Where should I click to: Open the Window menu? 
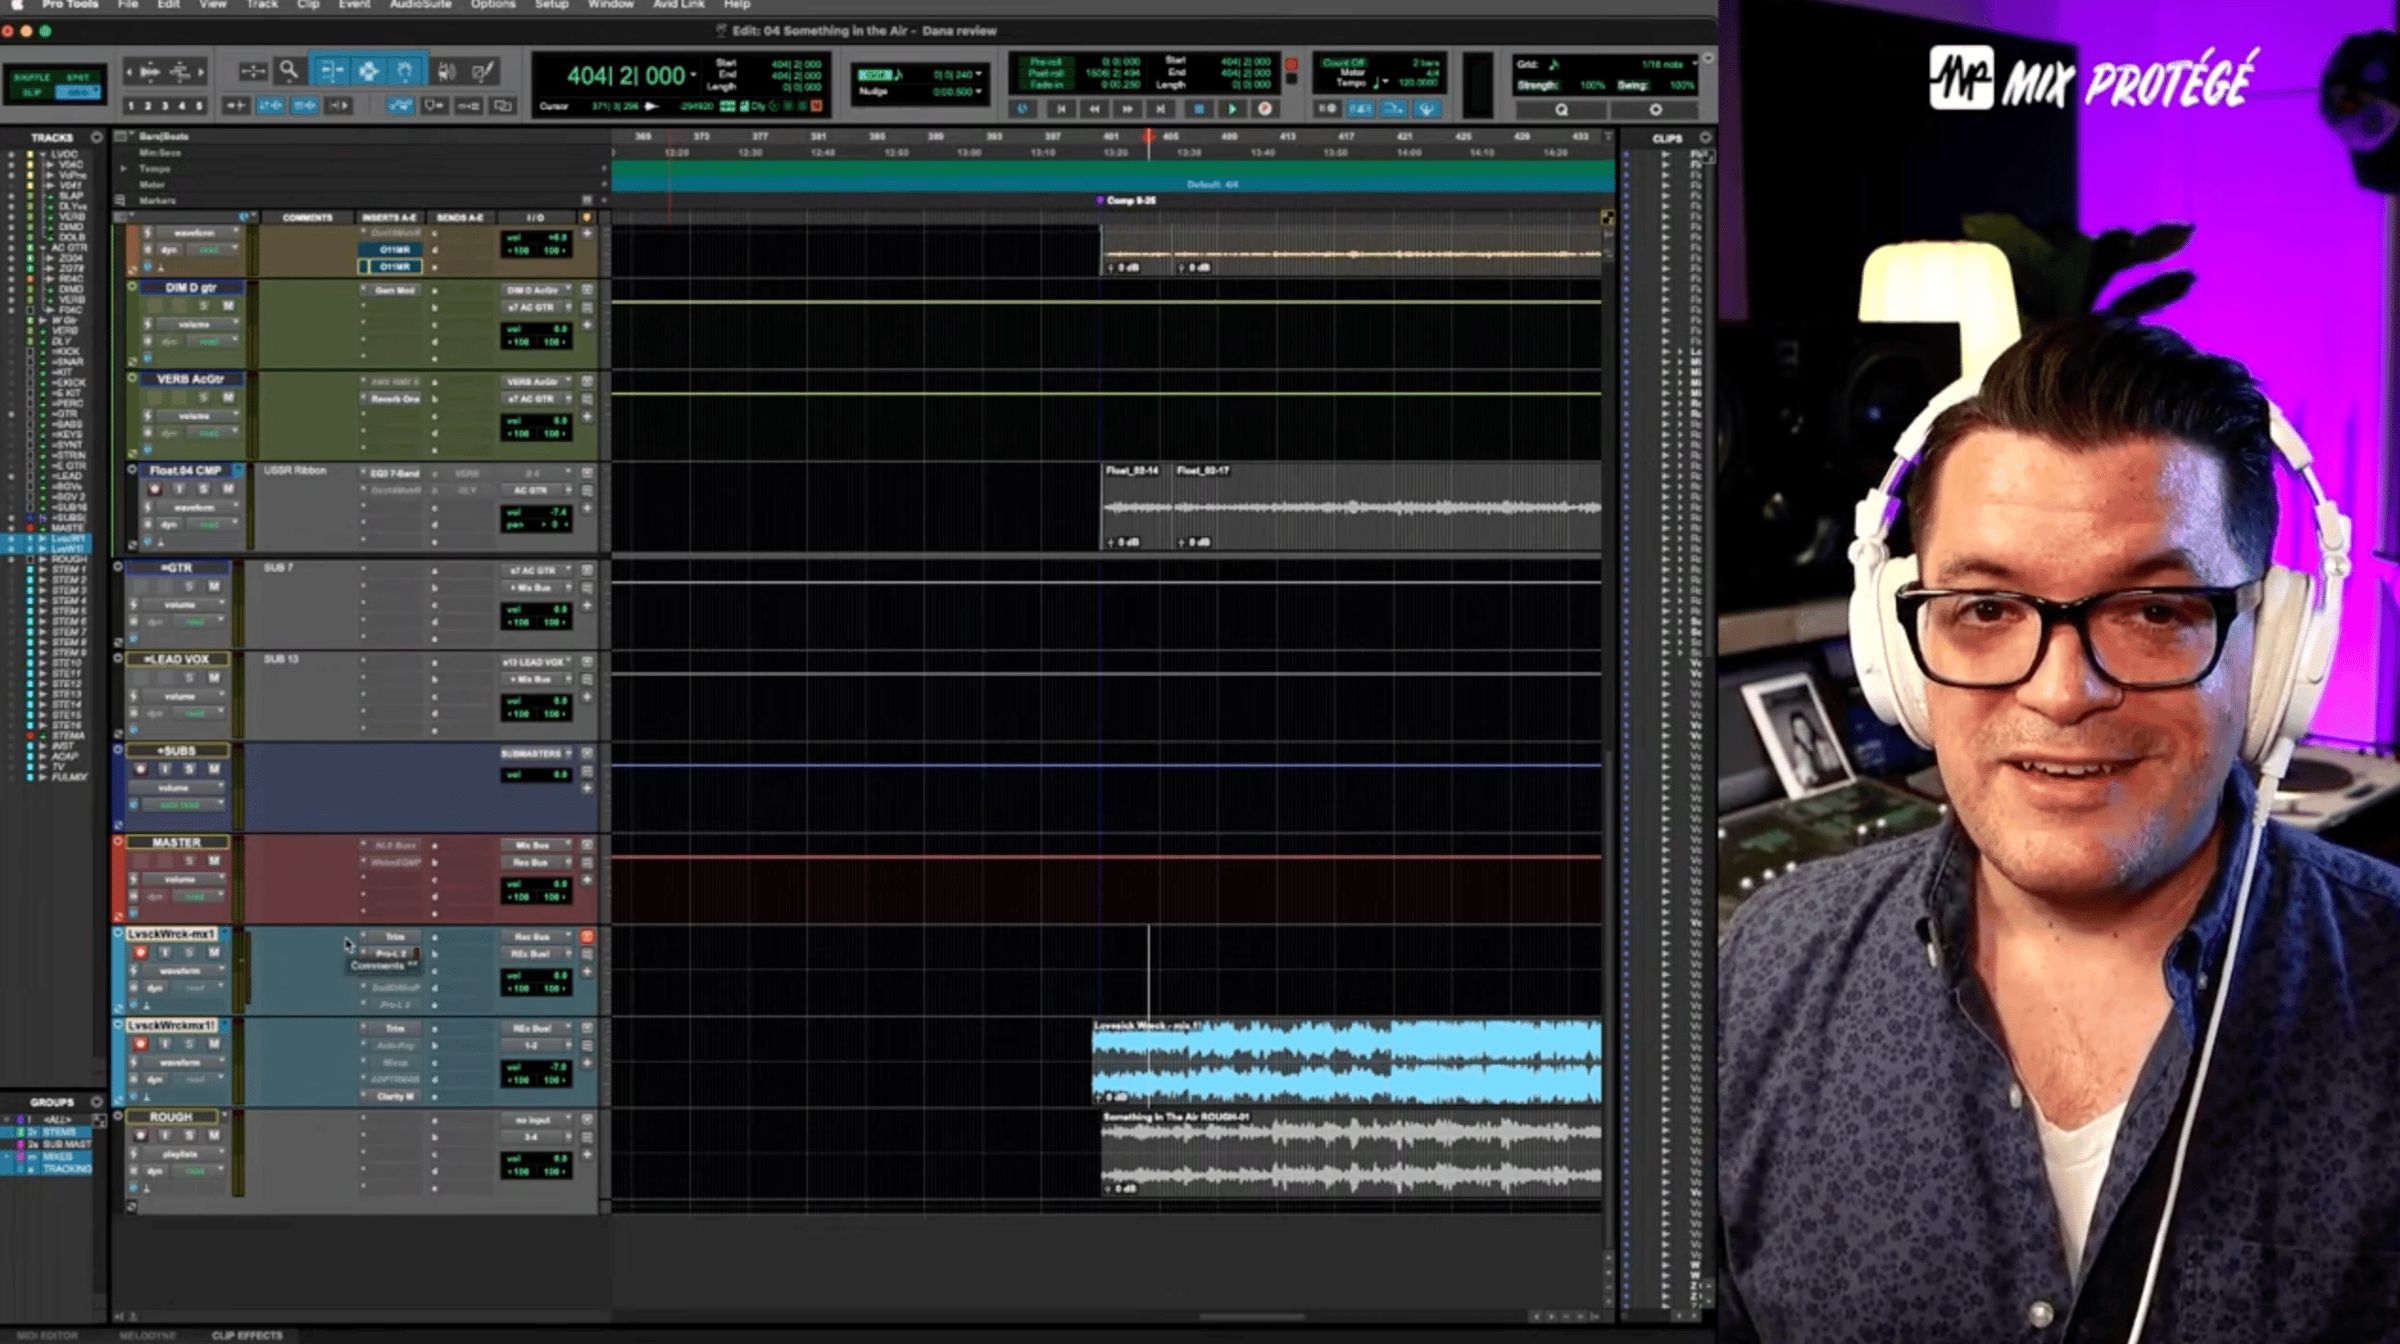[610, 5]
